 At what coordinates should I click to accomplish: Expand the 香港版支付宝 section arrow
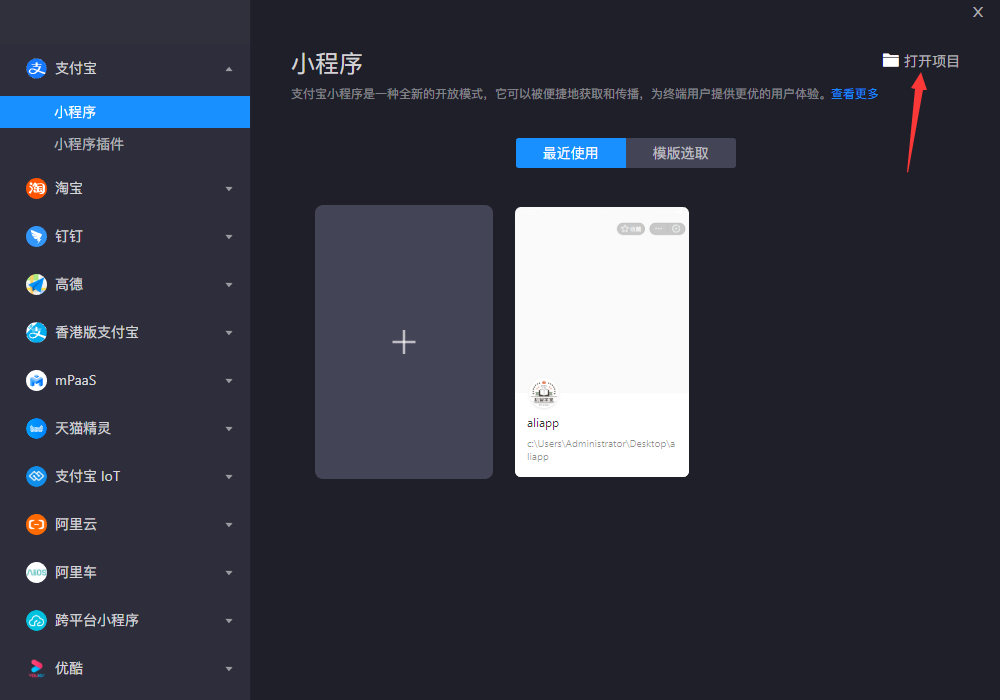tap(229, 333)
